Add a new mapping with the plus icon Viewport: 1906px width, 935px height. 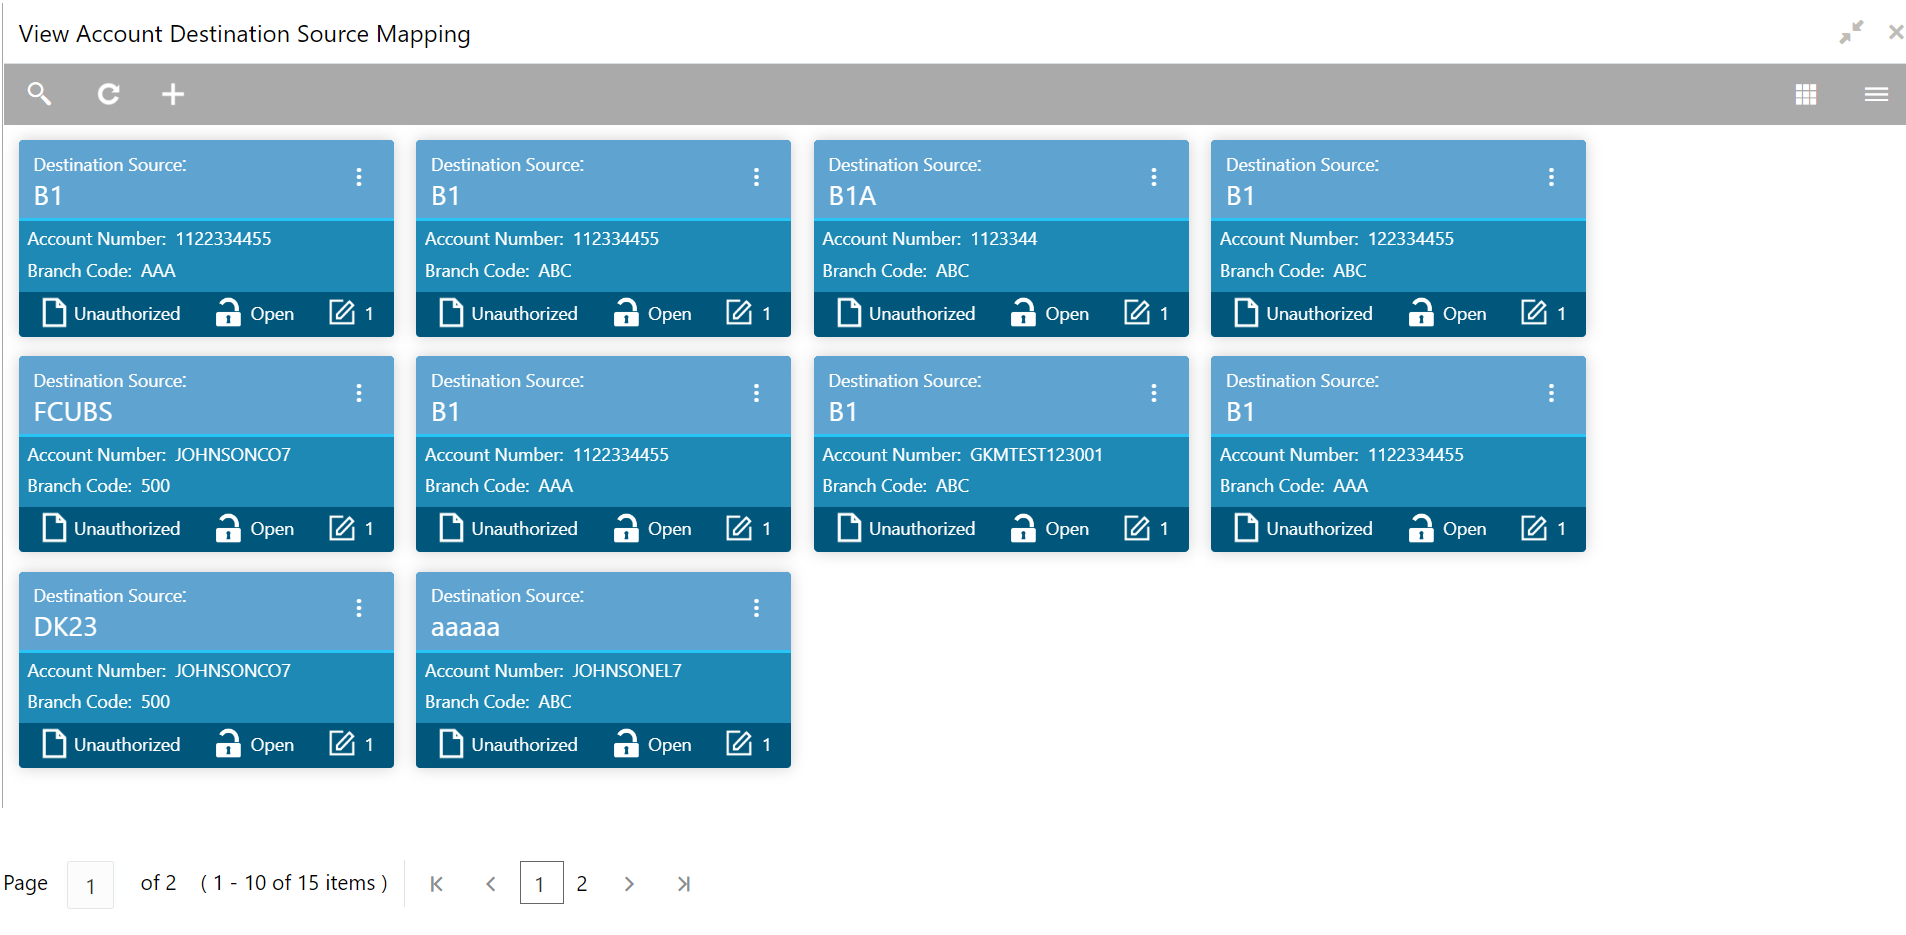point(173,94)
